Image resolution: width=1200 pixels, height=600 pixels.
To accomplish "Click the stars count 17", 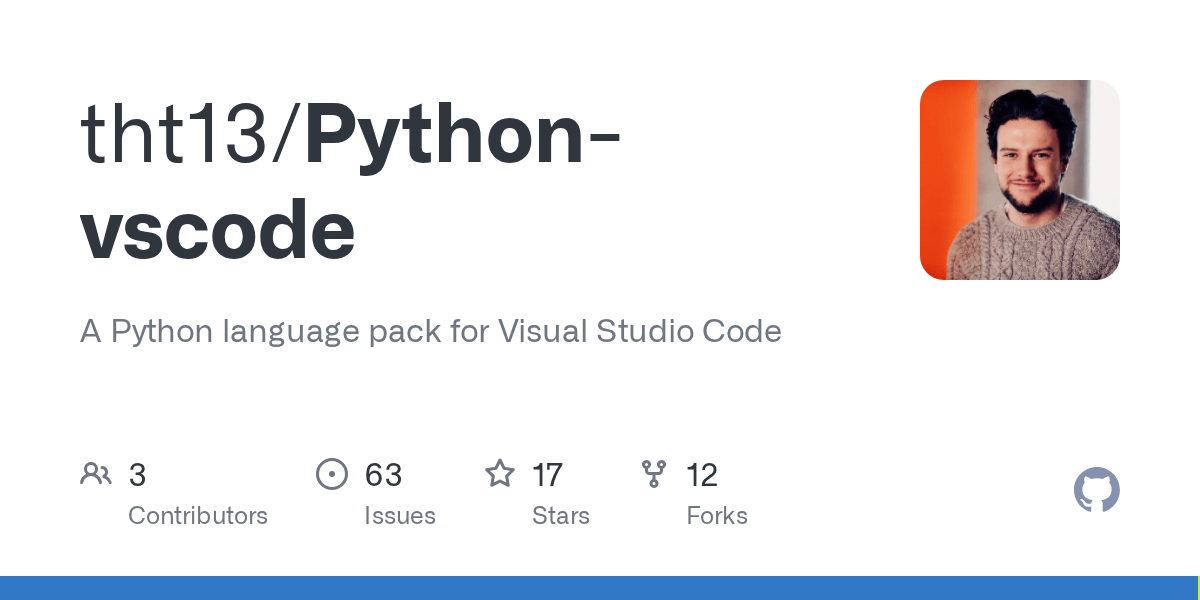I will 547,475.
